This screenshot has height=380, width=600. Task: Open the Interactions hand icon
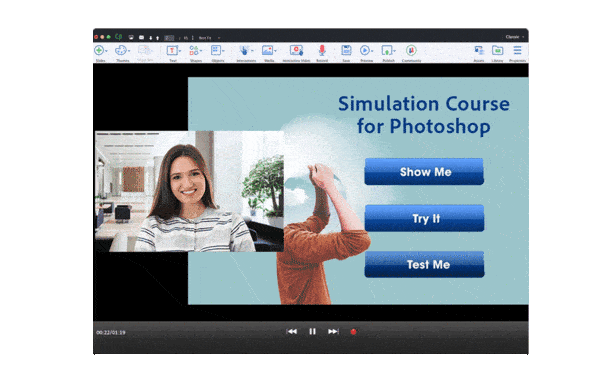[x=244, y=50]
